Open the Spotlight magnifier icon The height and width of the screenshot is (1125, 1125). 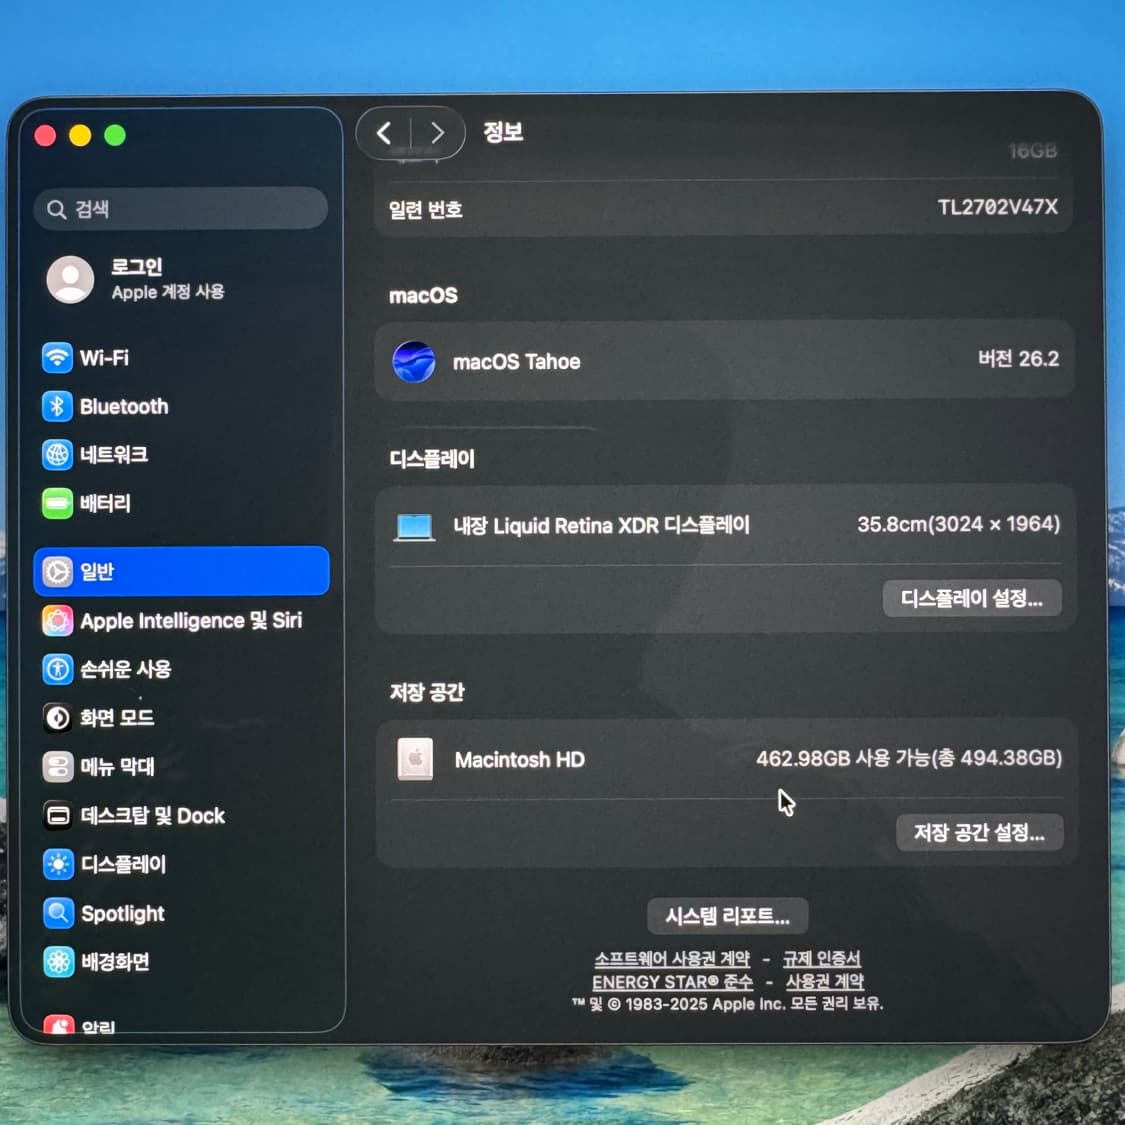[58, 913]
